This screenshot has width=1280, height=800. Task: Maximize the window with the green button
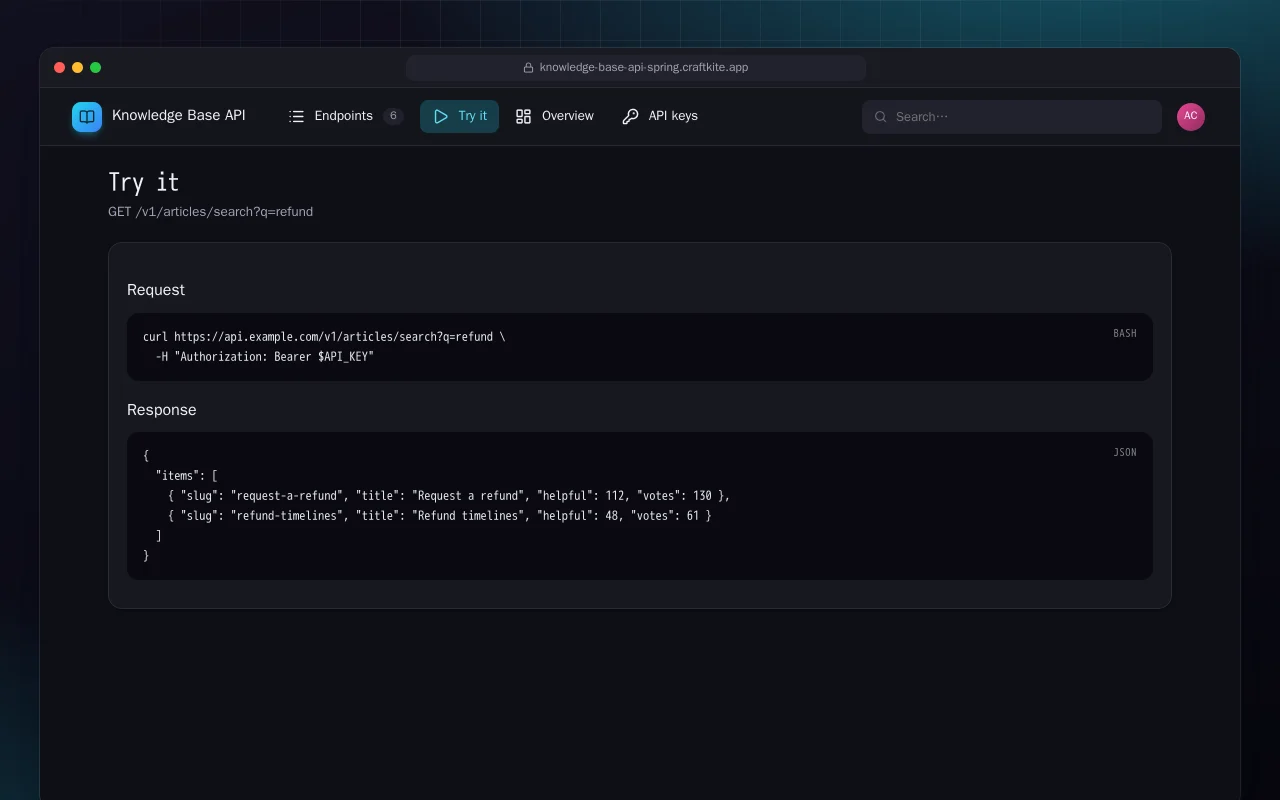(x=96, y=68)
